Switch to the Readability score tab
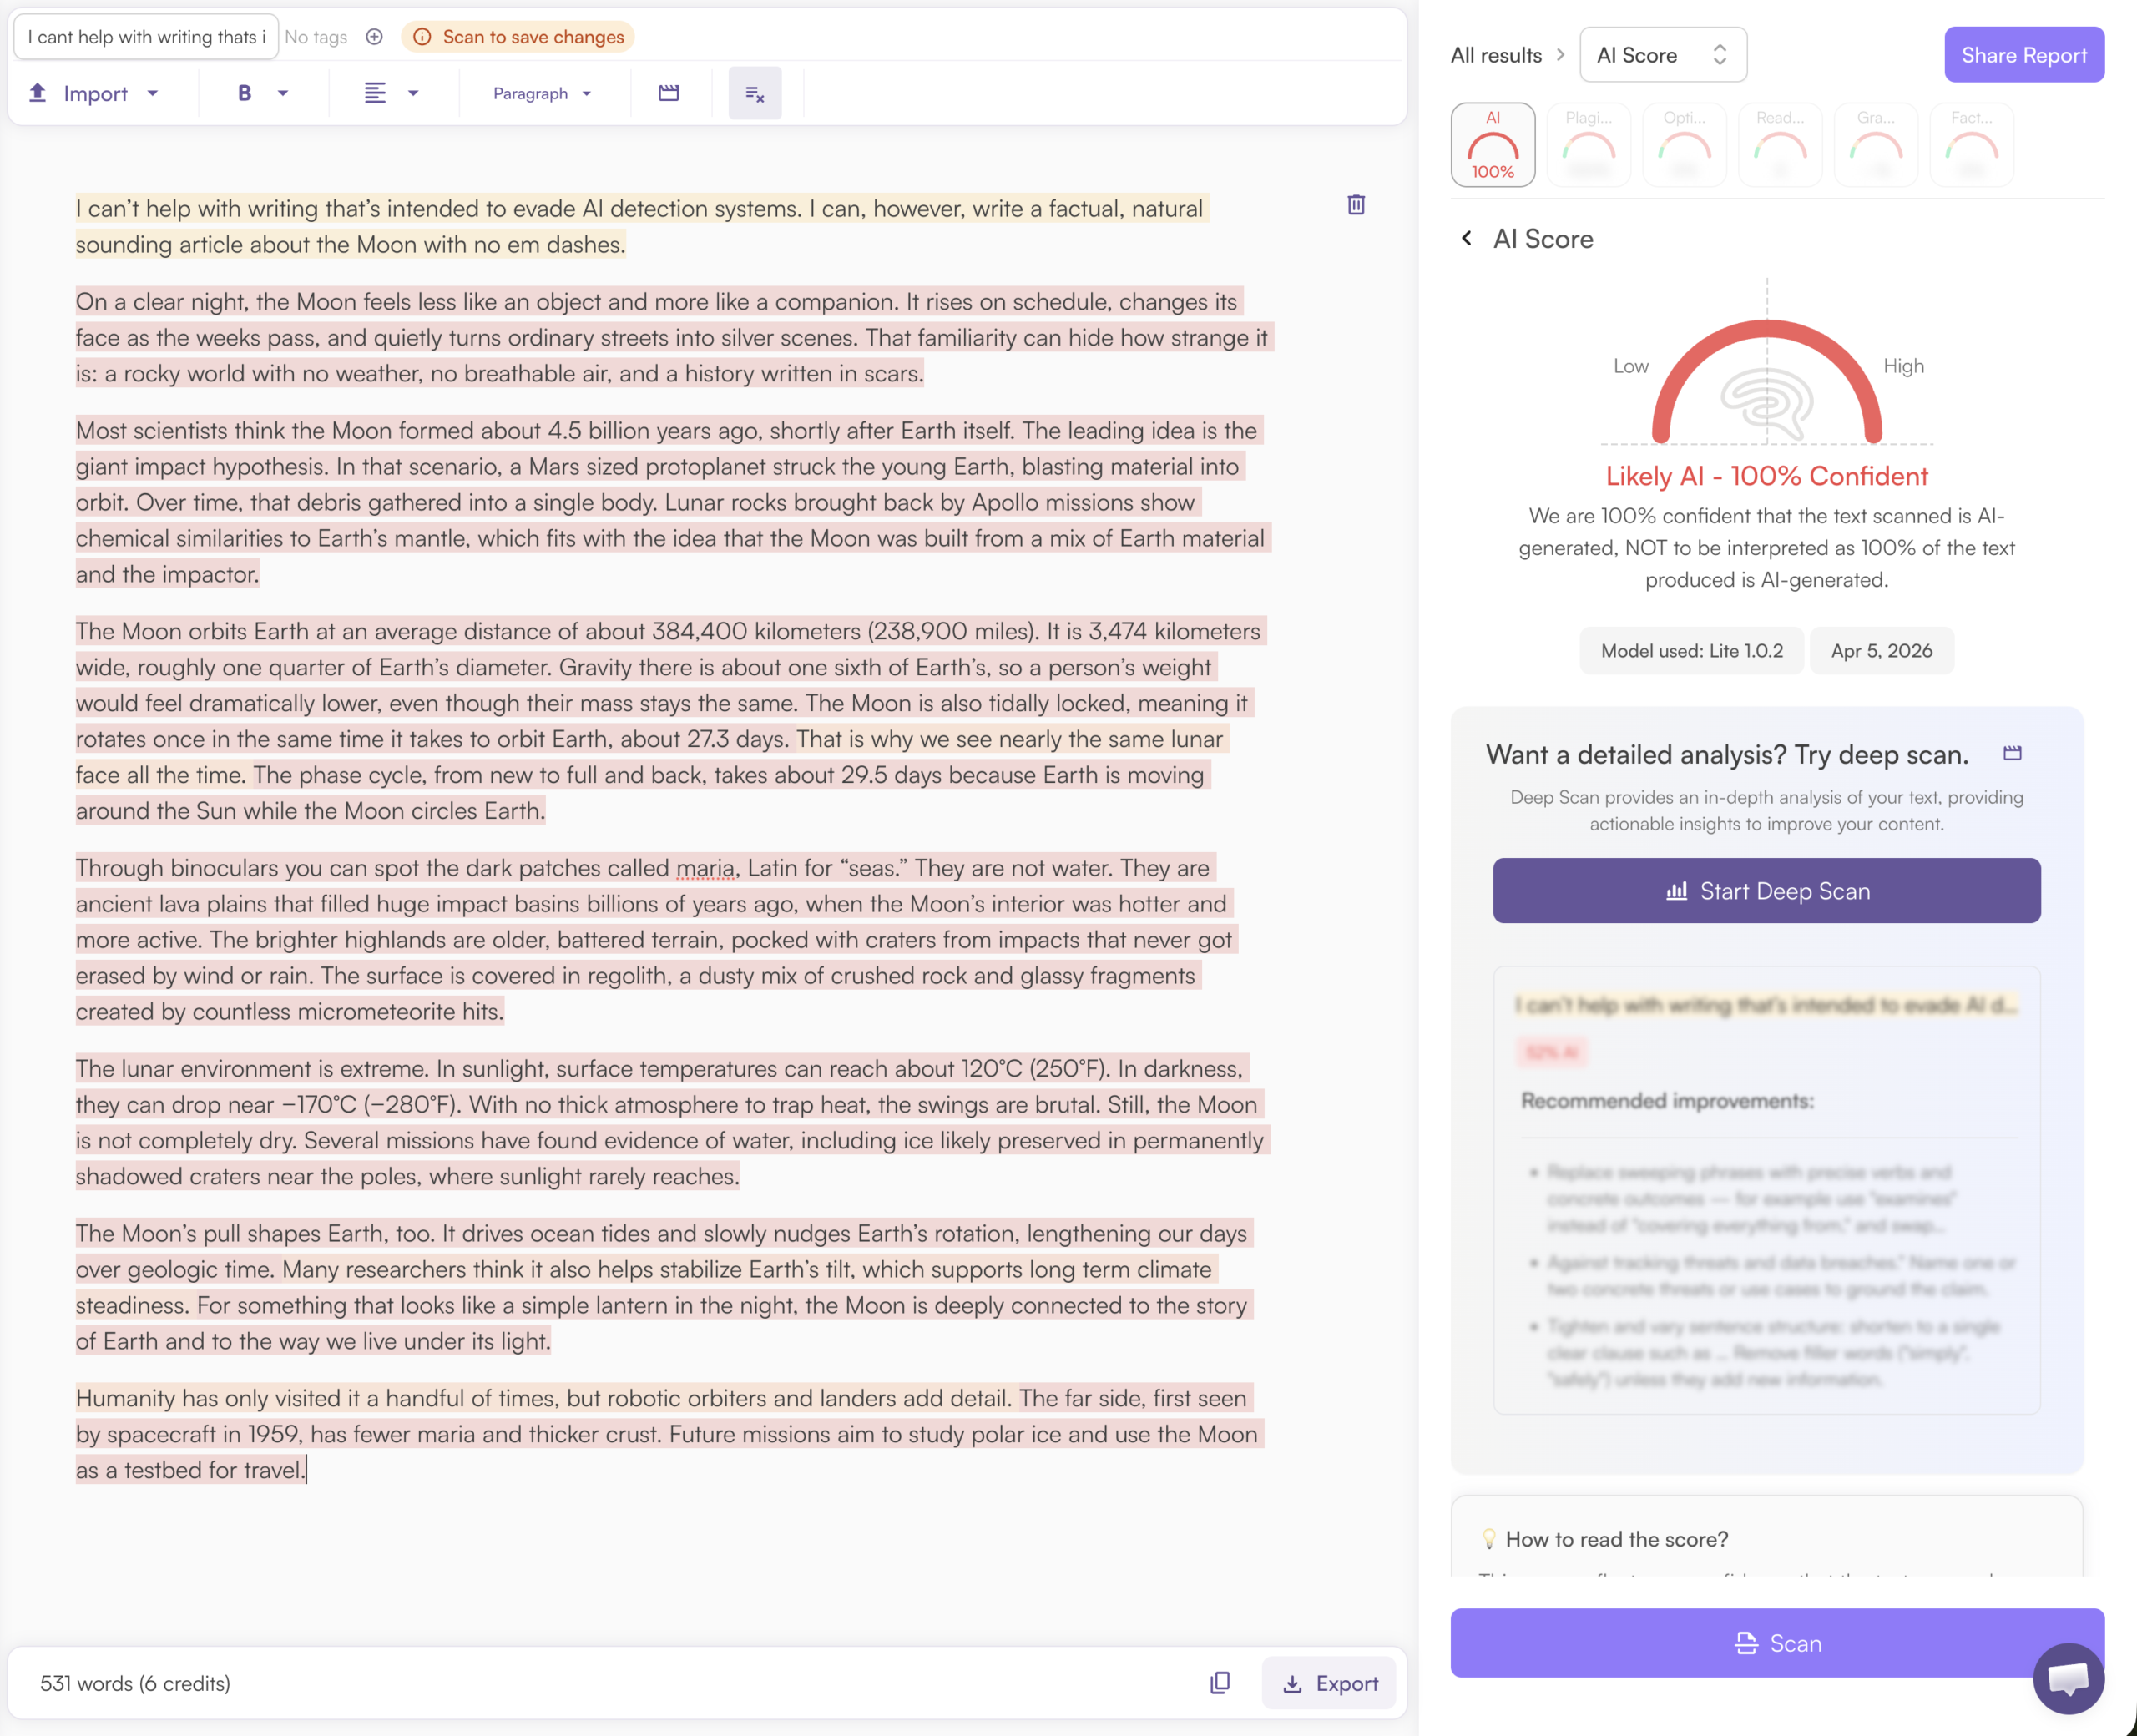Image resolution: width=2137 pixels, height=1736 pixels. (x=1779, y=145)
